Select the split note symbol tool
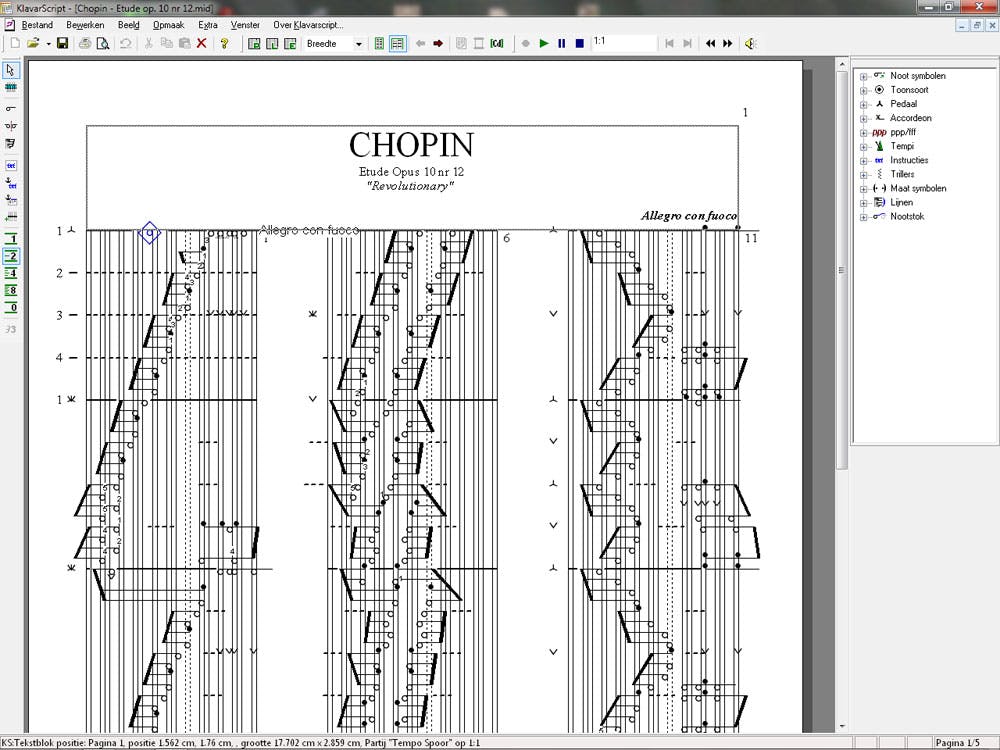1000x750 pixels. tap(11, 126)
